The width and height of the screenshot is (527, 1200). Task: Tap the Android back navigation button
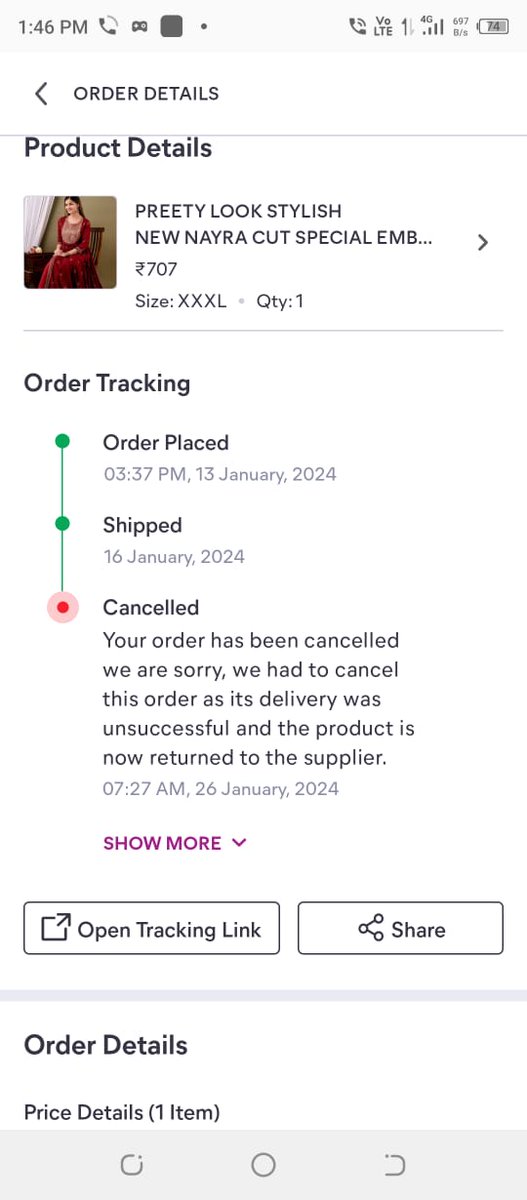[x=395, y=1165]
